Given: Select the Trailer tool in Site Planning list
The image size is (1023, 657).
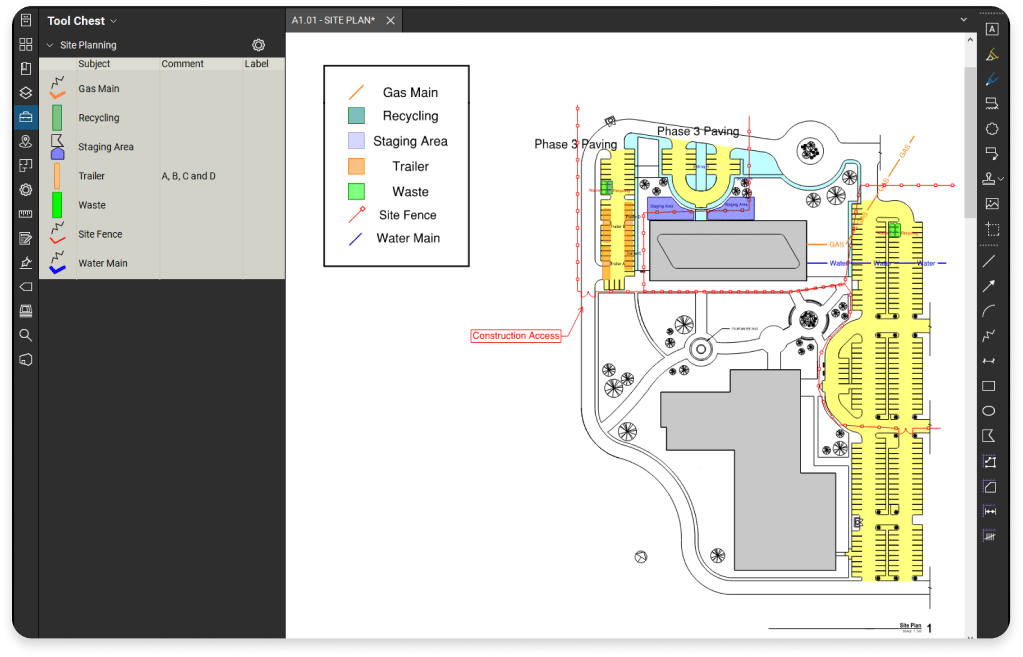Looking at the screenshot, I should (x=92, y=175).
